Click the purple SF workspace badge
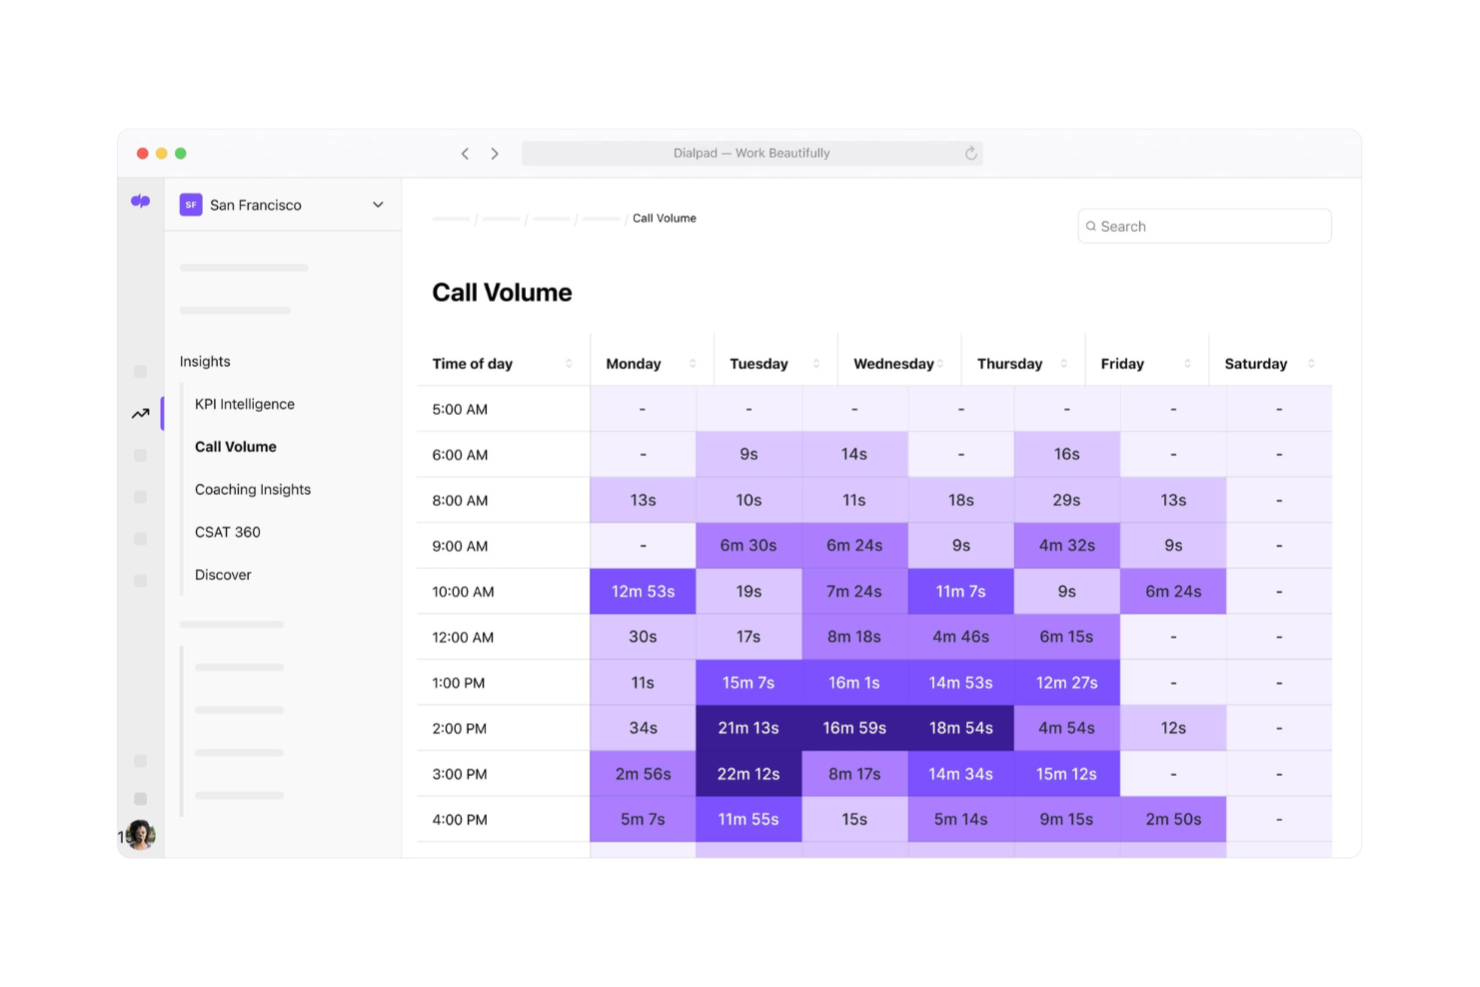The width and height of the screenshot is (1480, 987). click(x=190, y=204)
